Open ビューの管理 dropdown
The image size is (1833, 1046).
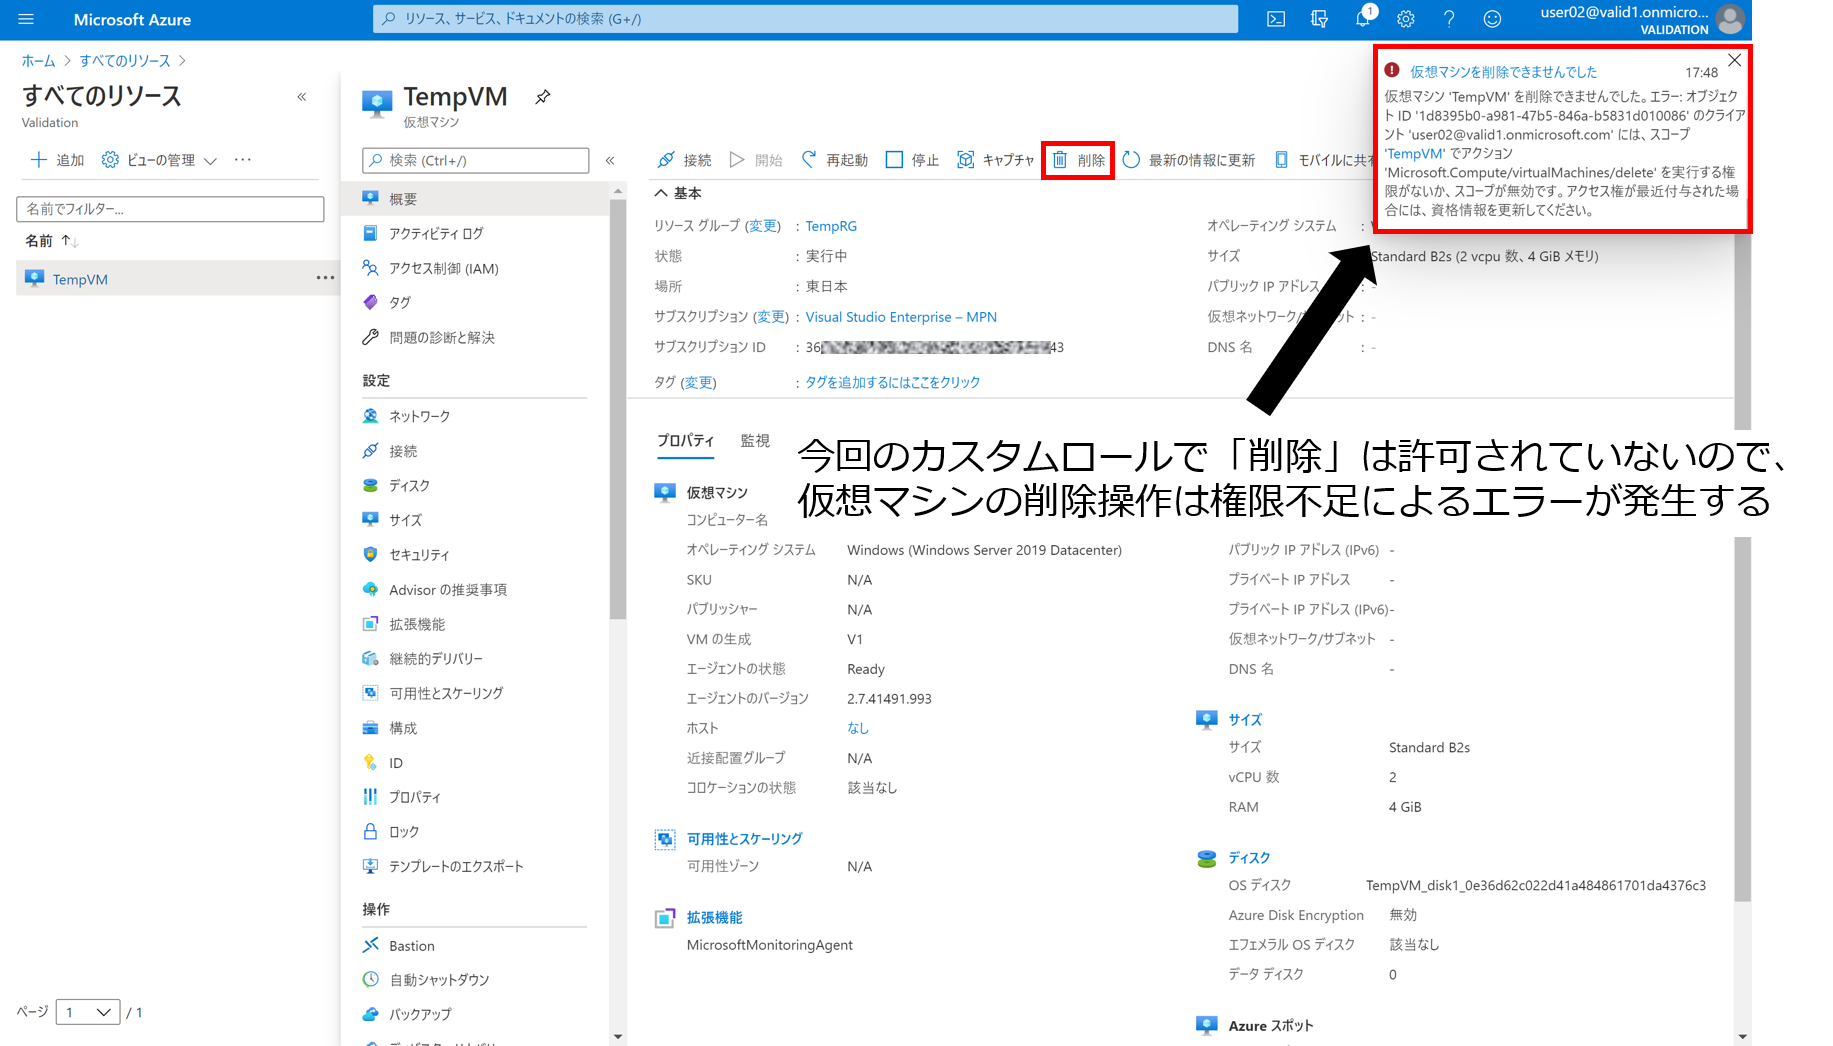pyautogui.click(x=160, y=160)
